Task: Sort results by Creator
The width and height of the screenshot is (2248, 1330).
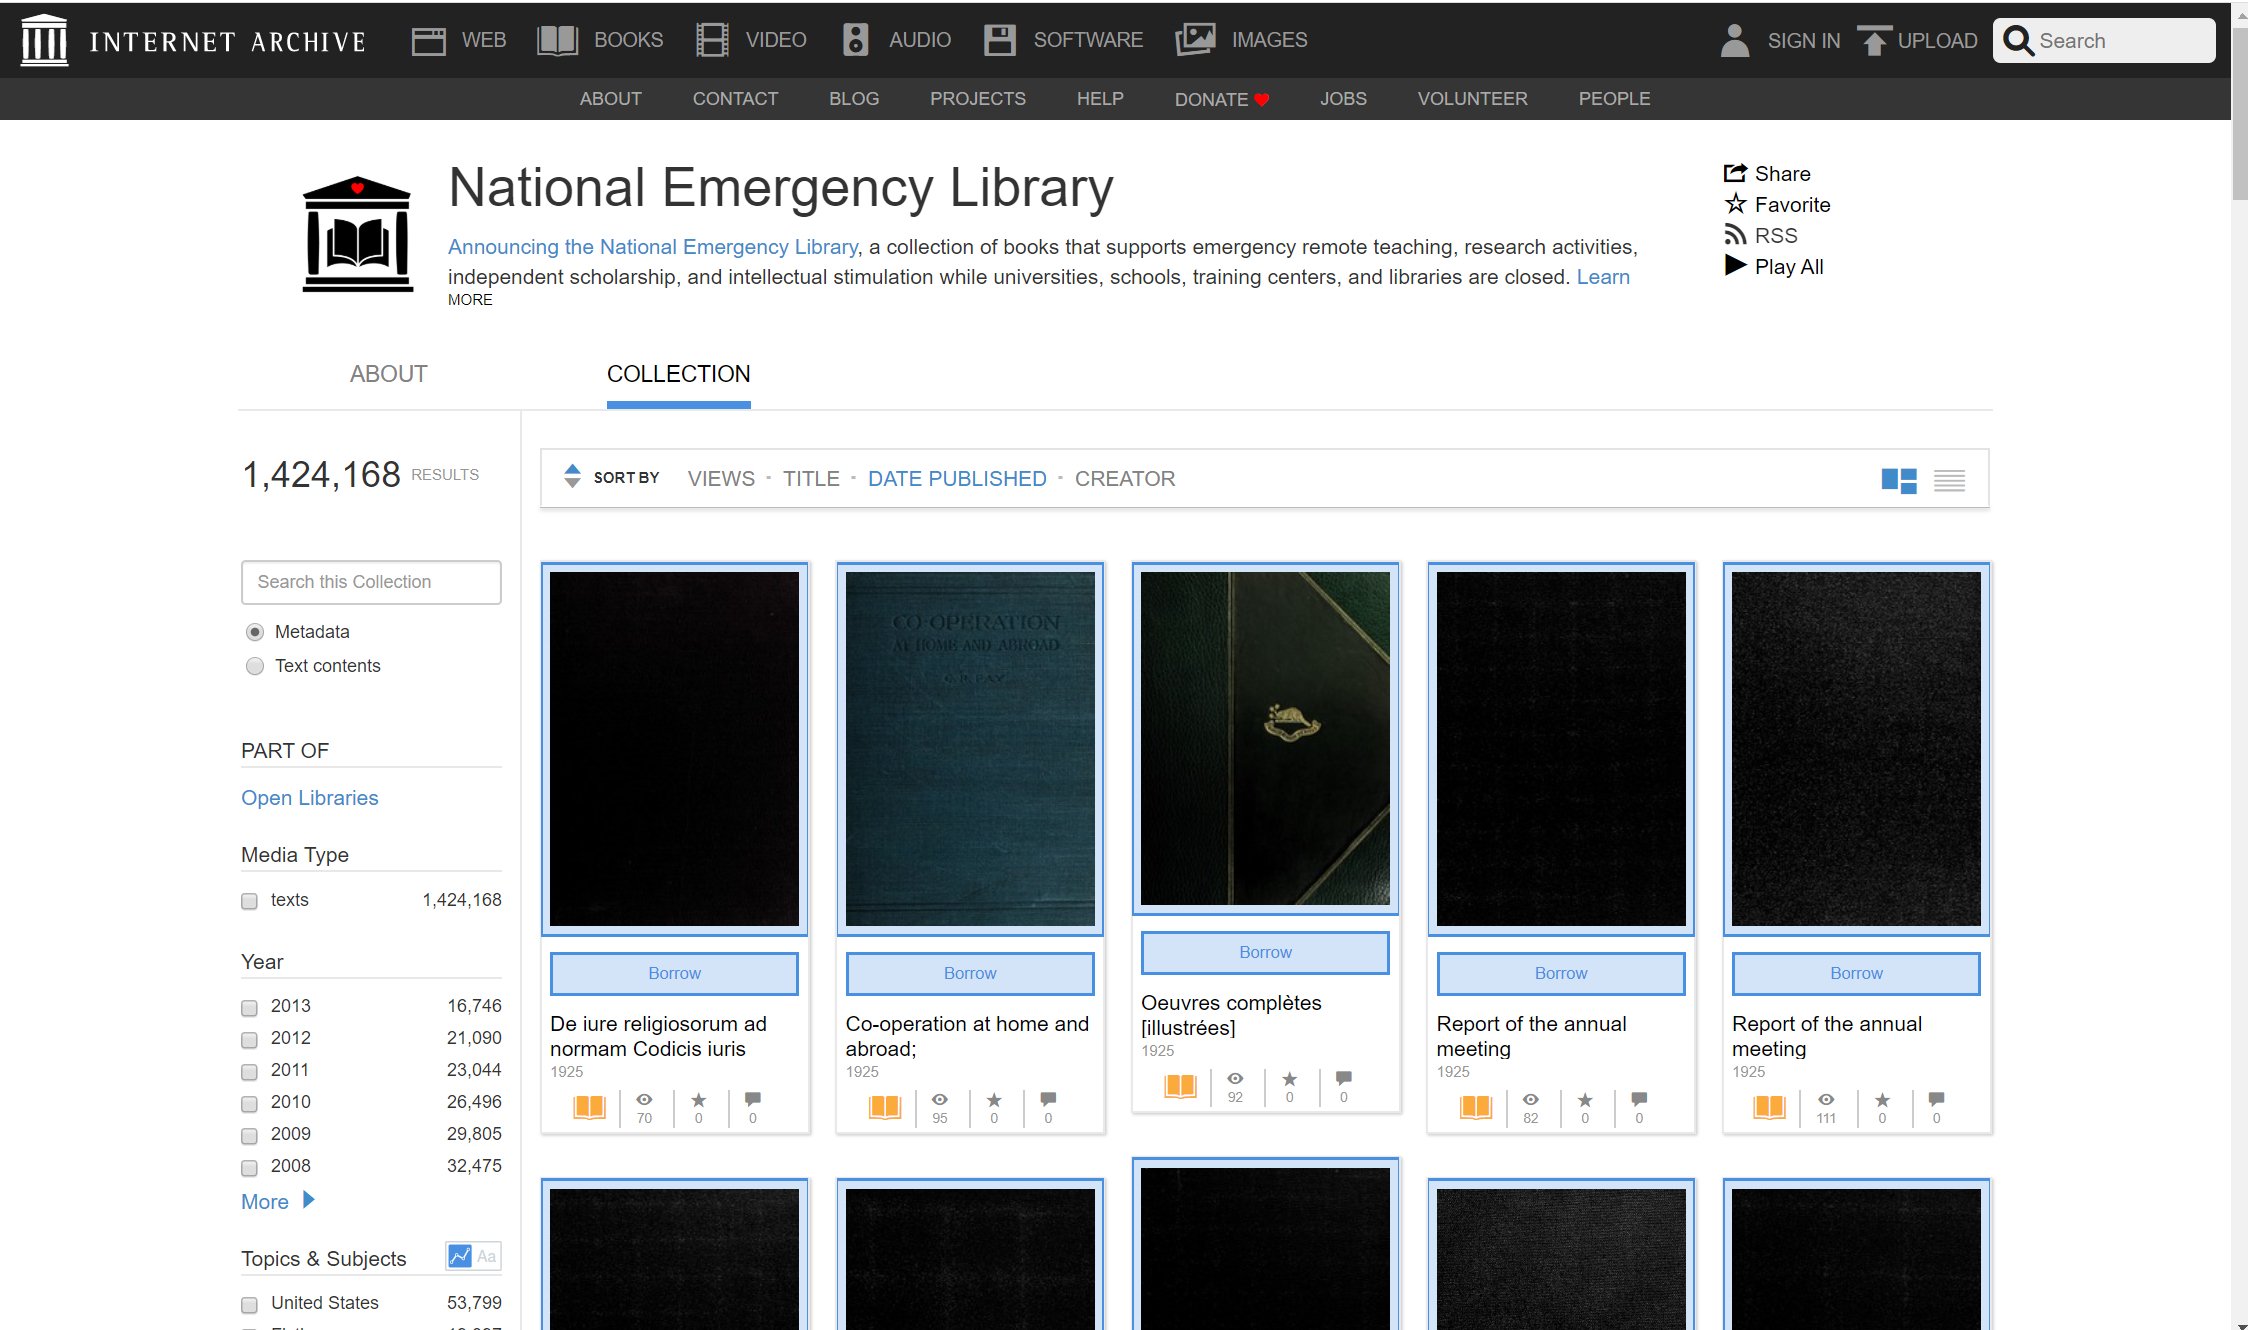Action: click(x=1124, y=478)
